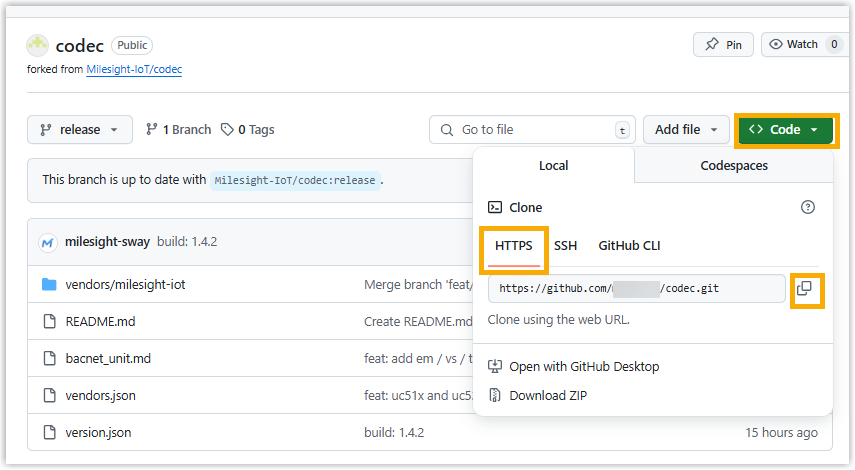The height and width of the screenshot is (470, 855).
Task: Switch to the GitHub CLI clone tab
Action: (x=629, y=246)
